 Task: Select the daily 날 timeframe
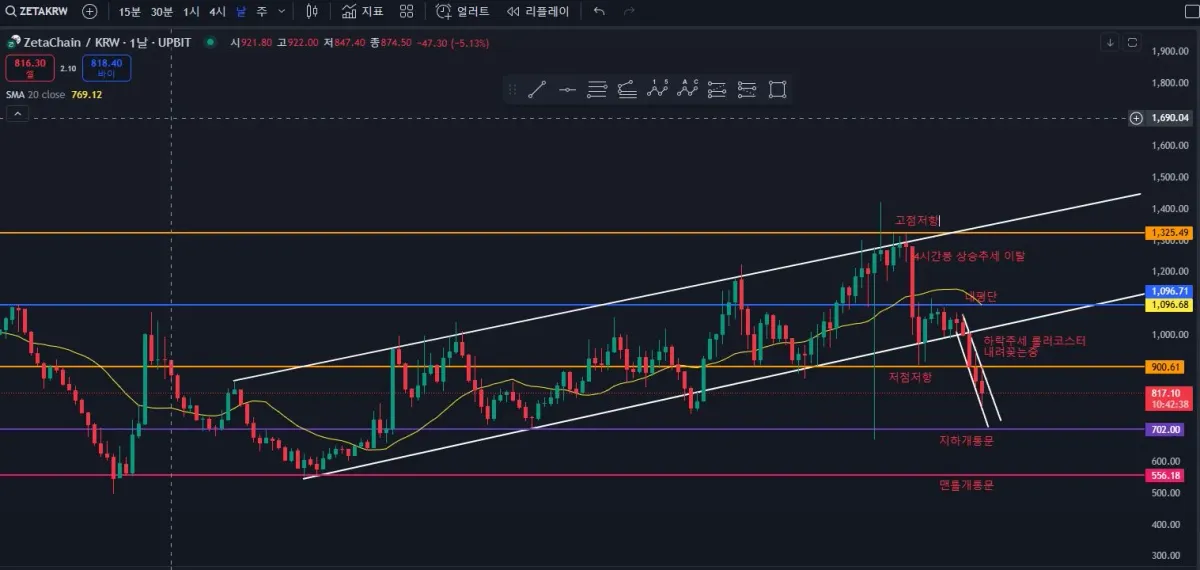pyautogui.click(x=240, y=11)
